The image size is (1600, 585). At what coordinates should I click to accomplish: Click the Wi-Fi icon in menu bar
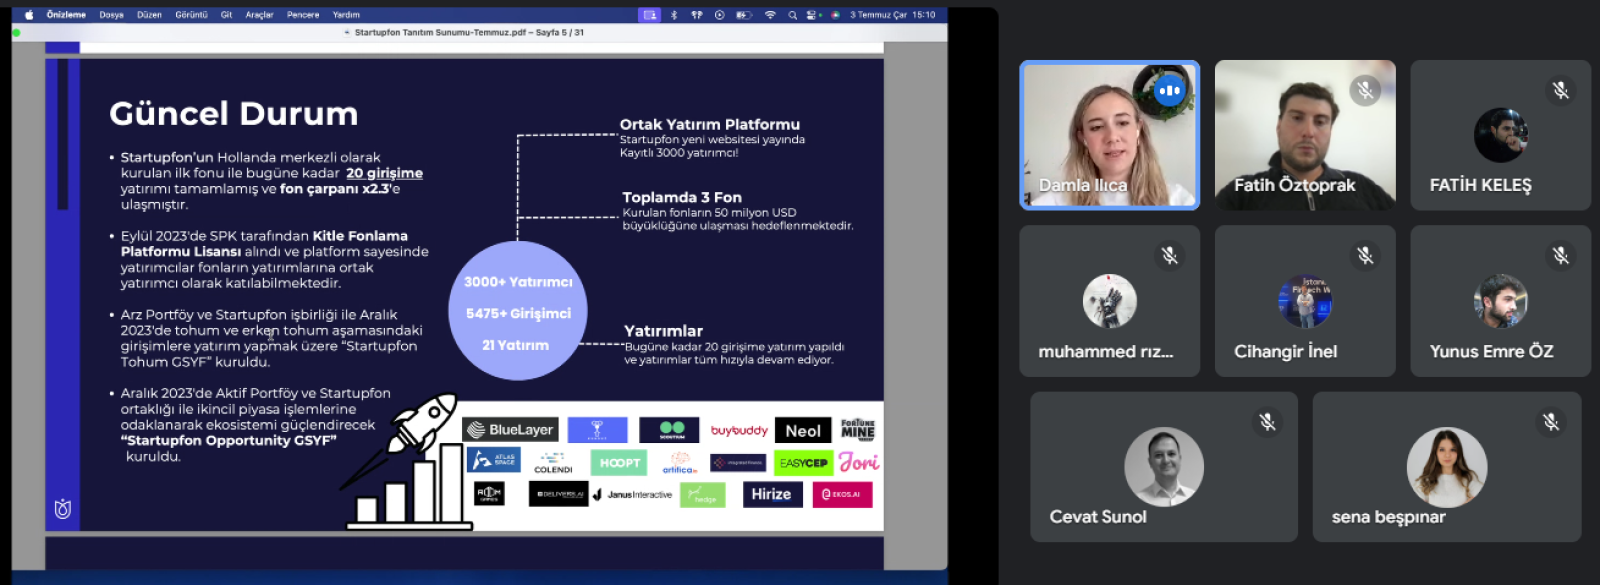(770, 15)
